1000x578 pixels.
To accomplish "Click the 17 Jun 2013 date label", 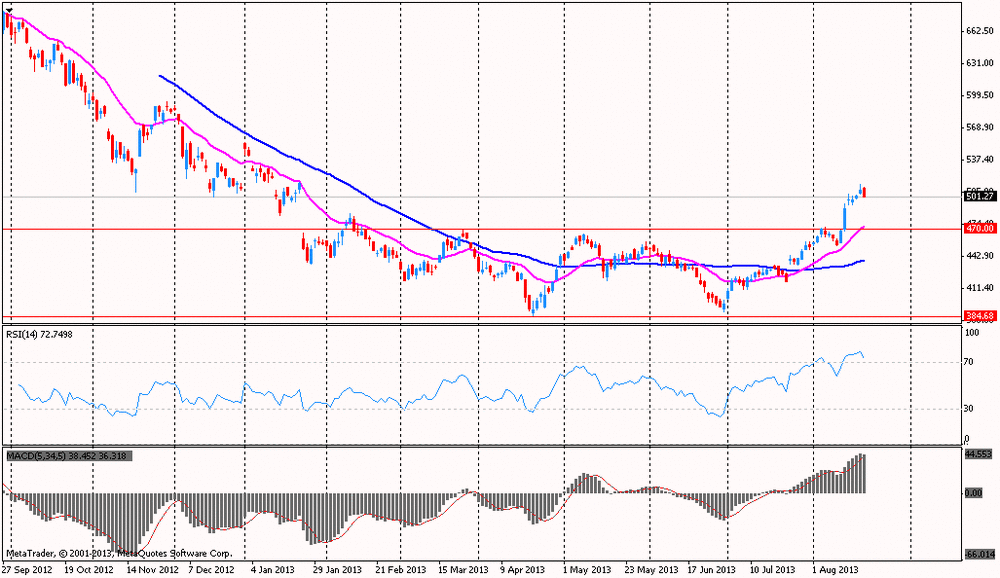I will [x=711, y=569].
